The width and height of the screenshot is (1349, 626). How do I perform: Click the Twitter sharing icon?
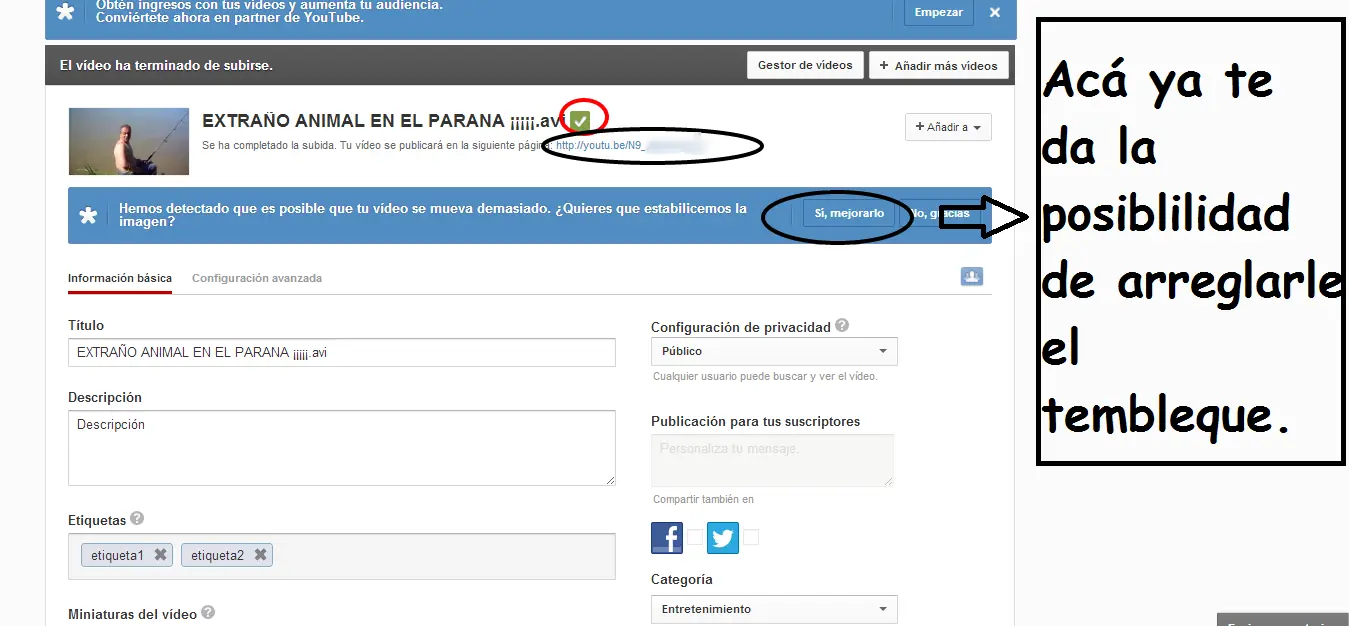pyautogui.click(x=723, y=537)
